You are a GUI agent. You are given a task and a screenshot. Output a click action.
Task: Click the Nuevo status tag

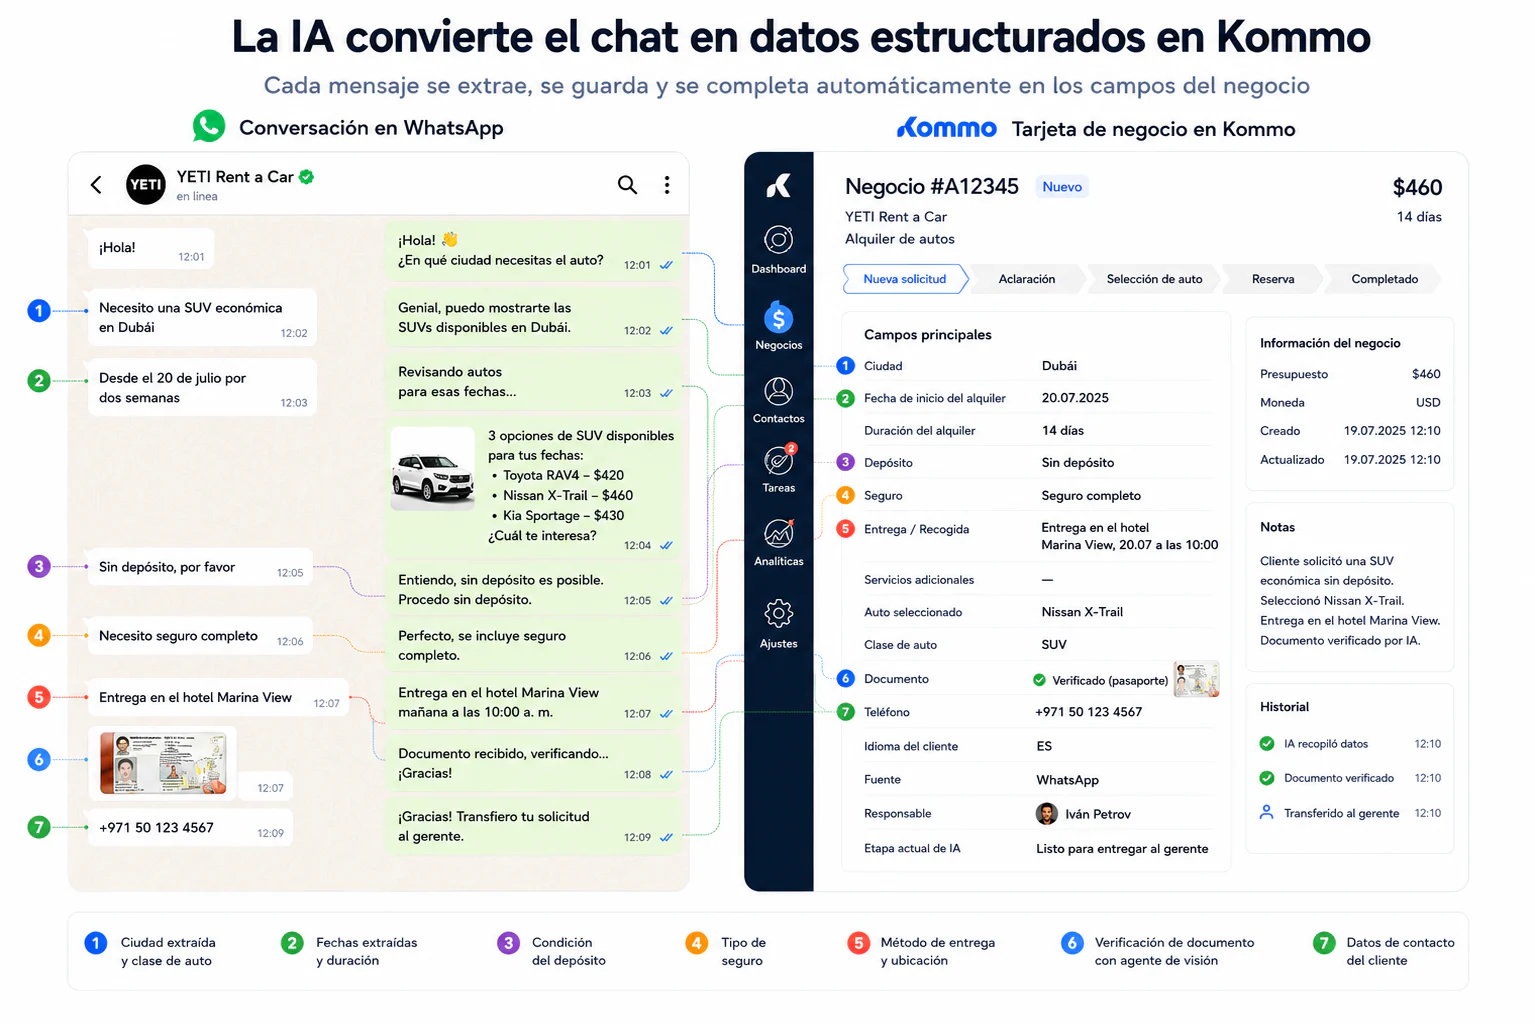(1062, 187)
